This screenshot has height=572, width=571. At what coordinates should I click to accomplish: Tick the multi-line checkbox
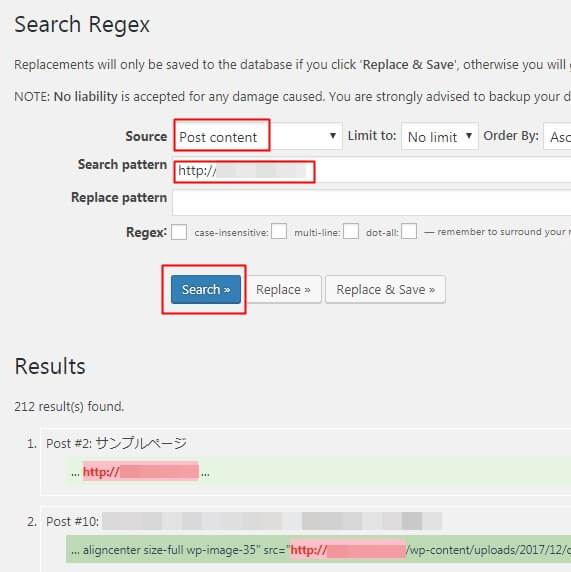[351, 231]
